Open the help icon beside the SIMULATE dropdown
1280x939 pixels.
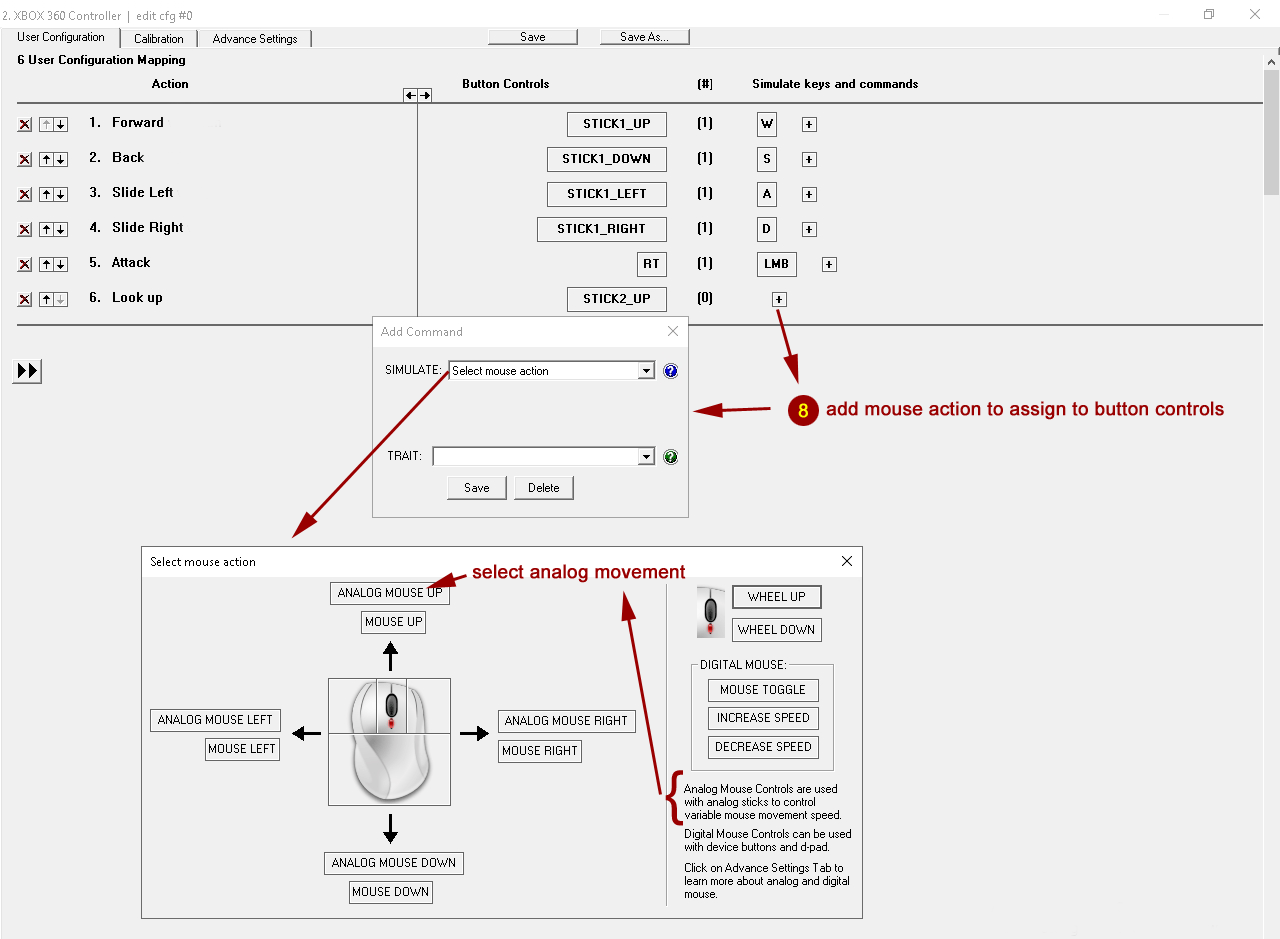pos(671,371)
